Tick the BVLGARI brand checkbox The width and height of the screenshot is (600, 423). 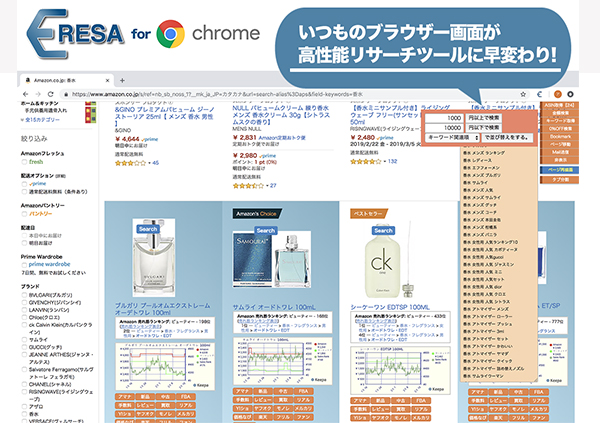pyautogui.click(x=24, y=295)
